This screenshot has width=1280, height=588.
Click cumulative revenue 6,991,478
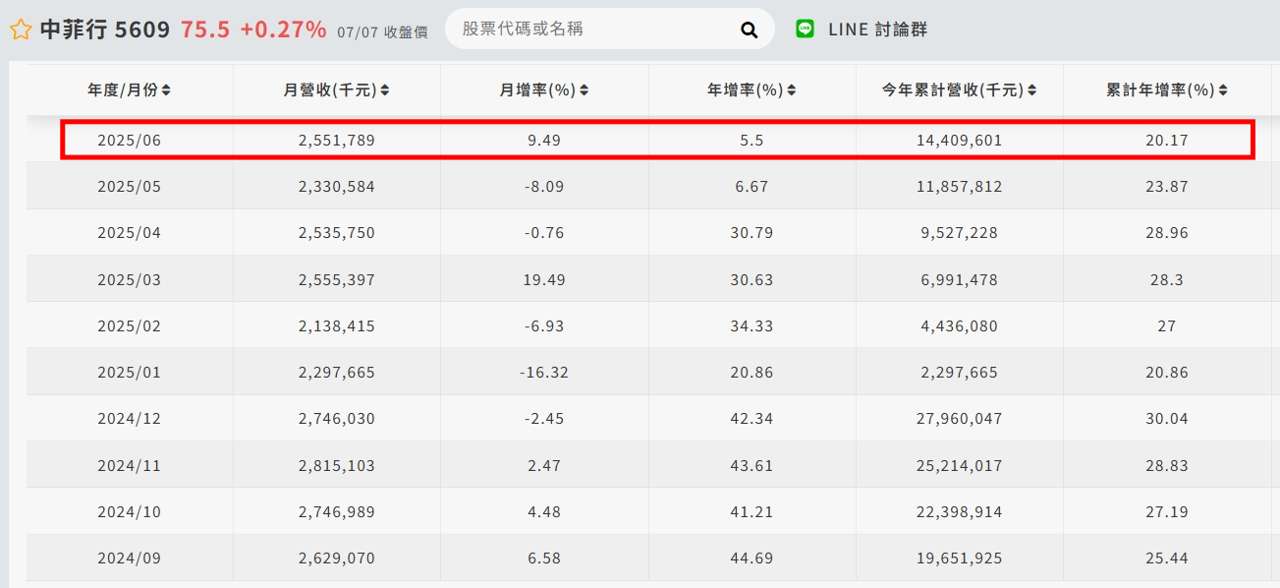pos(959,280)
